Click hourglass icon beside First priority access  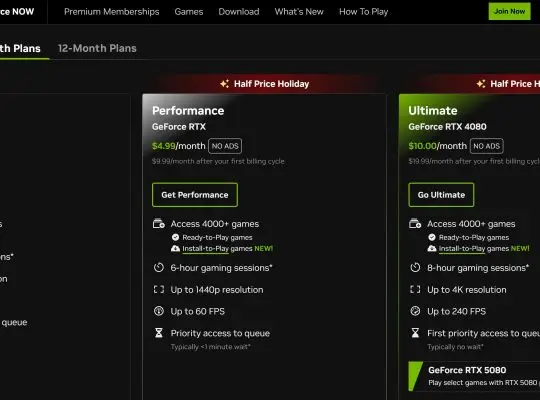click(x=415, y=333)
